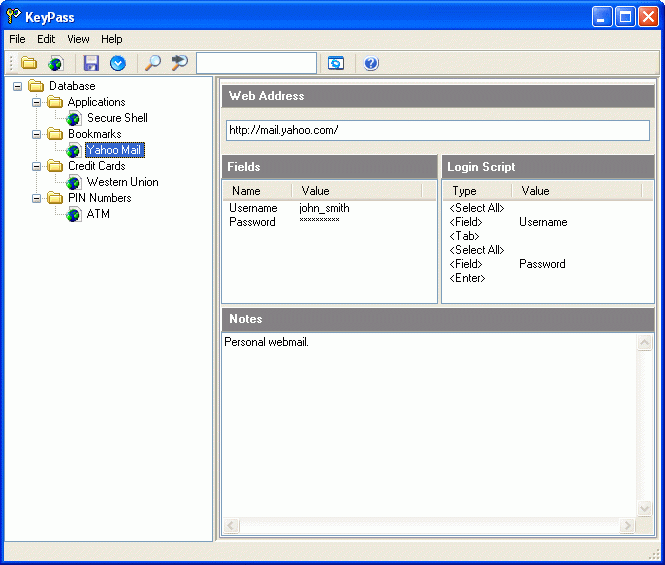Collapse the Applications tree node
665x565 pixels.
(x=36, y=102)
